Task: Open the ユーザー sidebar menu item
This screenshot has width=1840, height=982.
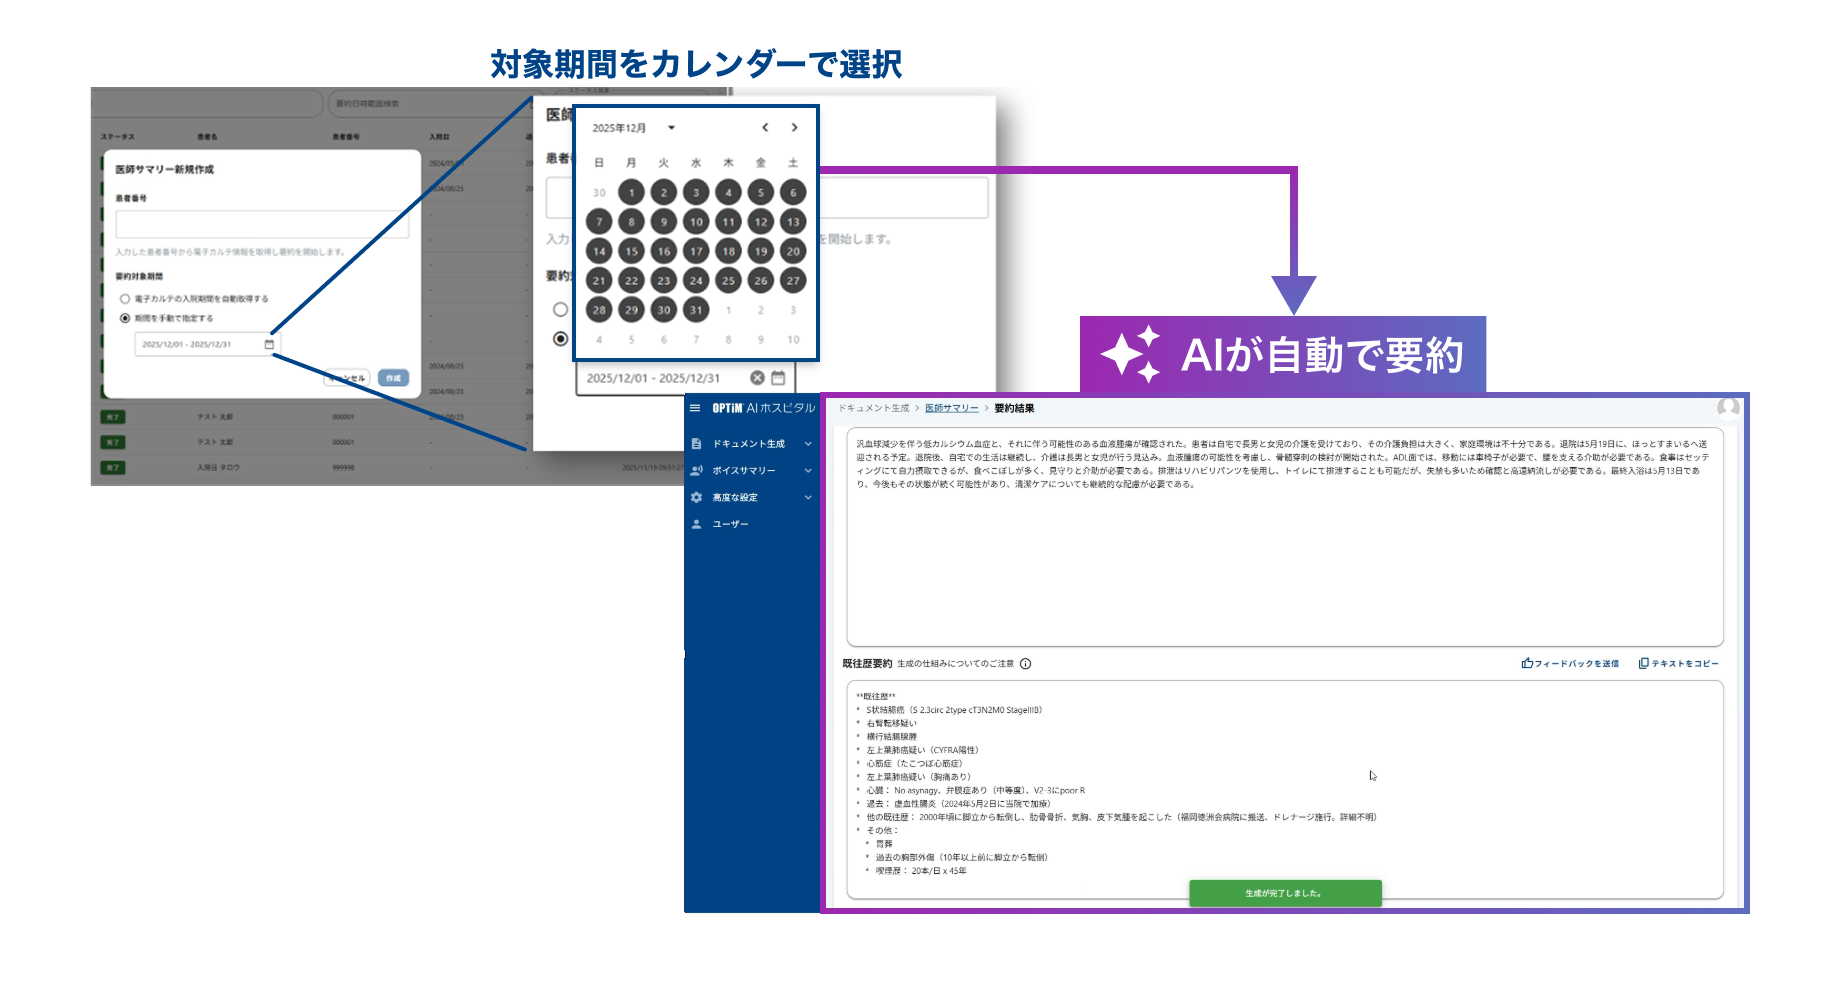Action: pyautogui.click(x=730, y=525)
